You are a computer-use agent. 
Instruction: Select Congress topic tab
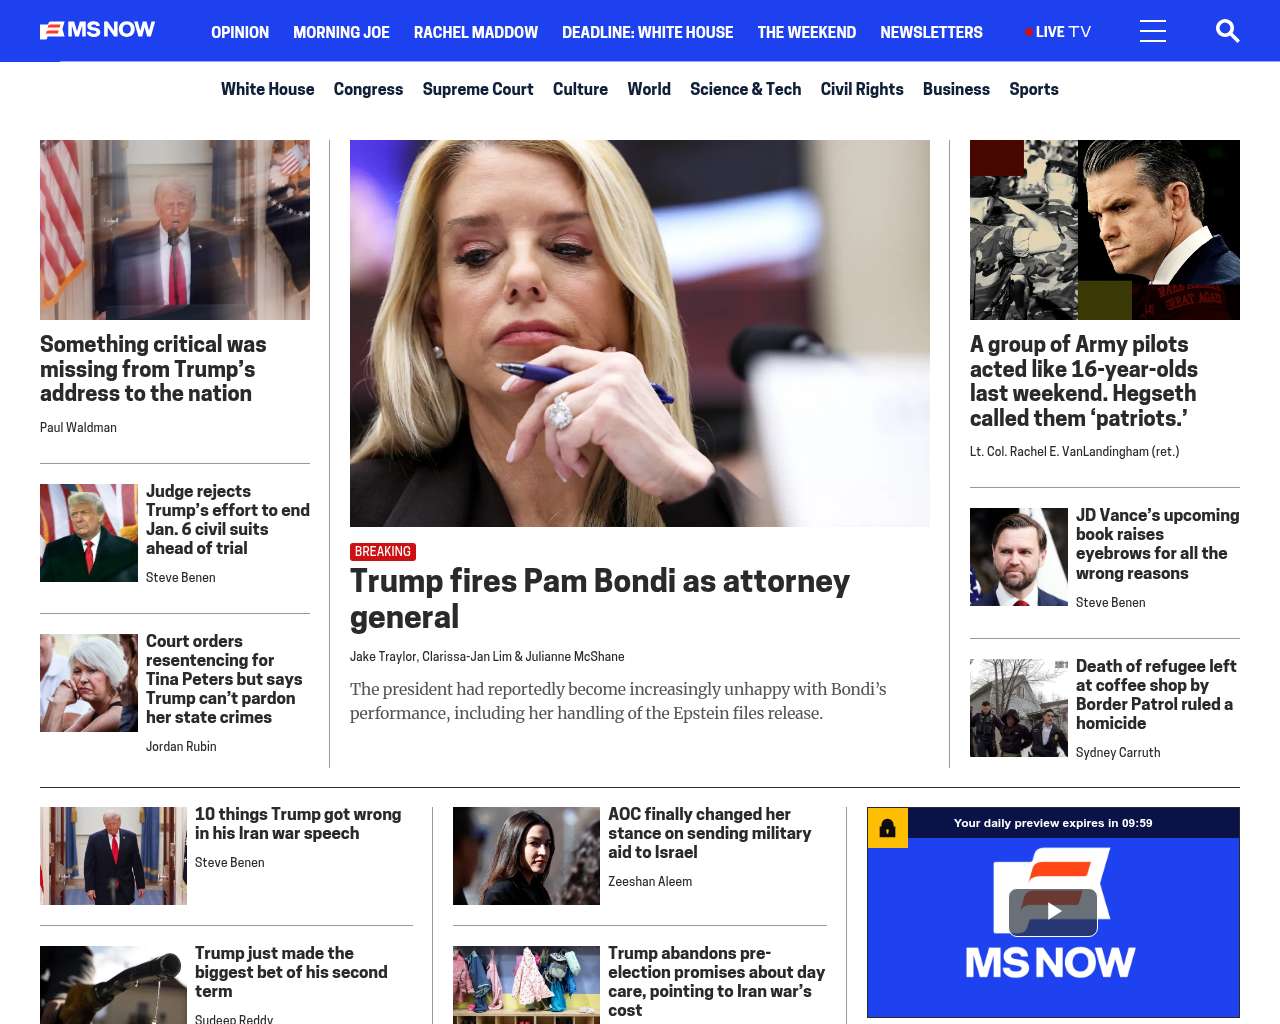tap(368, 89)
